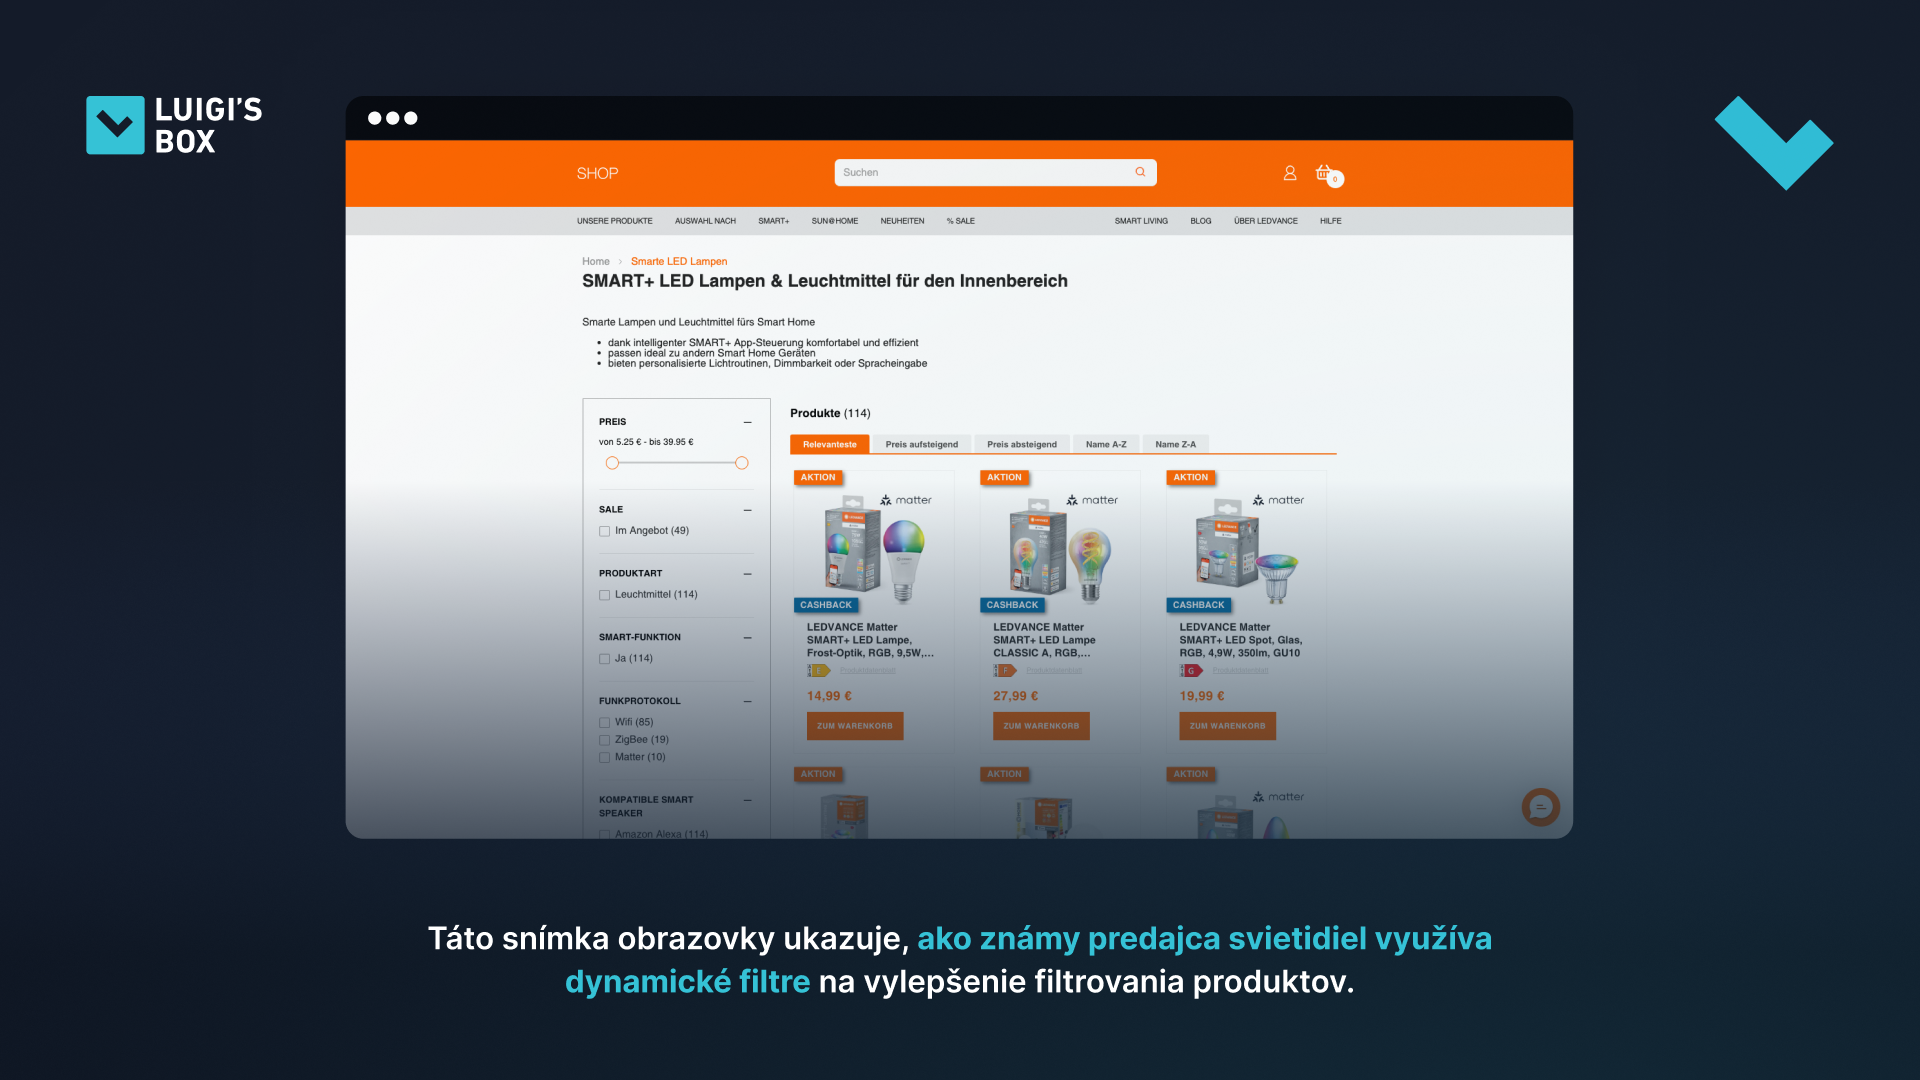Add the 19,99 € spot to Warenkorb
Image resolution: width=1920 pixels, height=1080 pixels.
(x=1227, y=726)
